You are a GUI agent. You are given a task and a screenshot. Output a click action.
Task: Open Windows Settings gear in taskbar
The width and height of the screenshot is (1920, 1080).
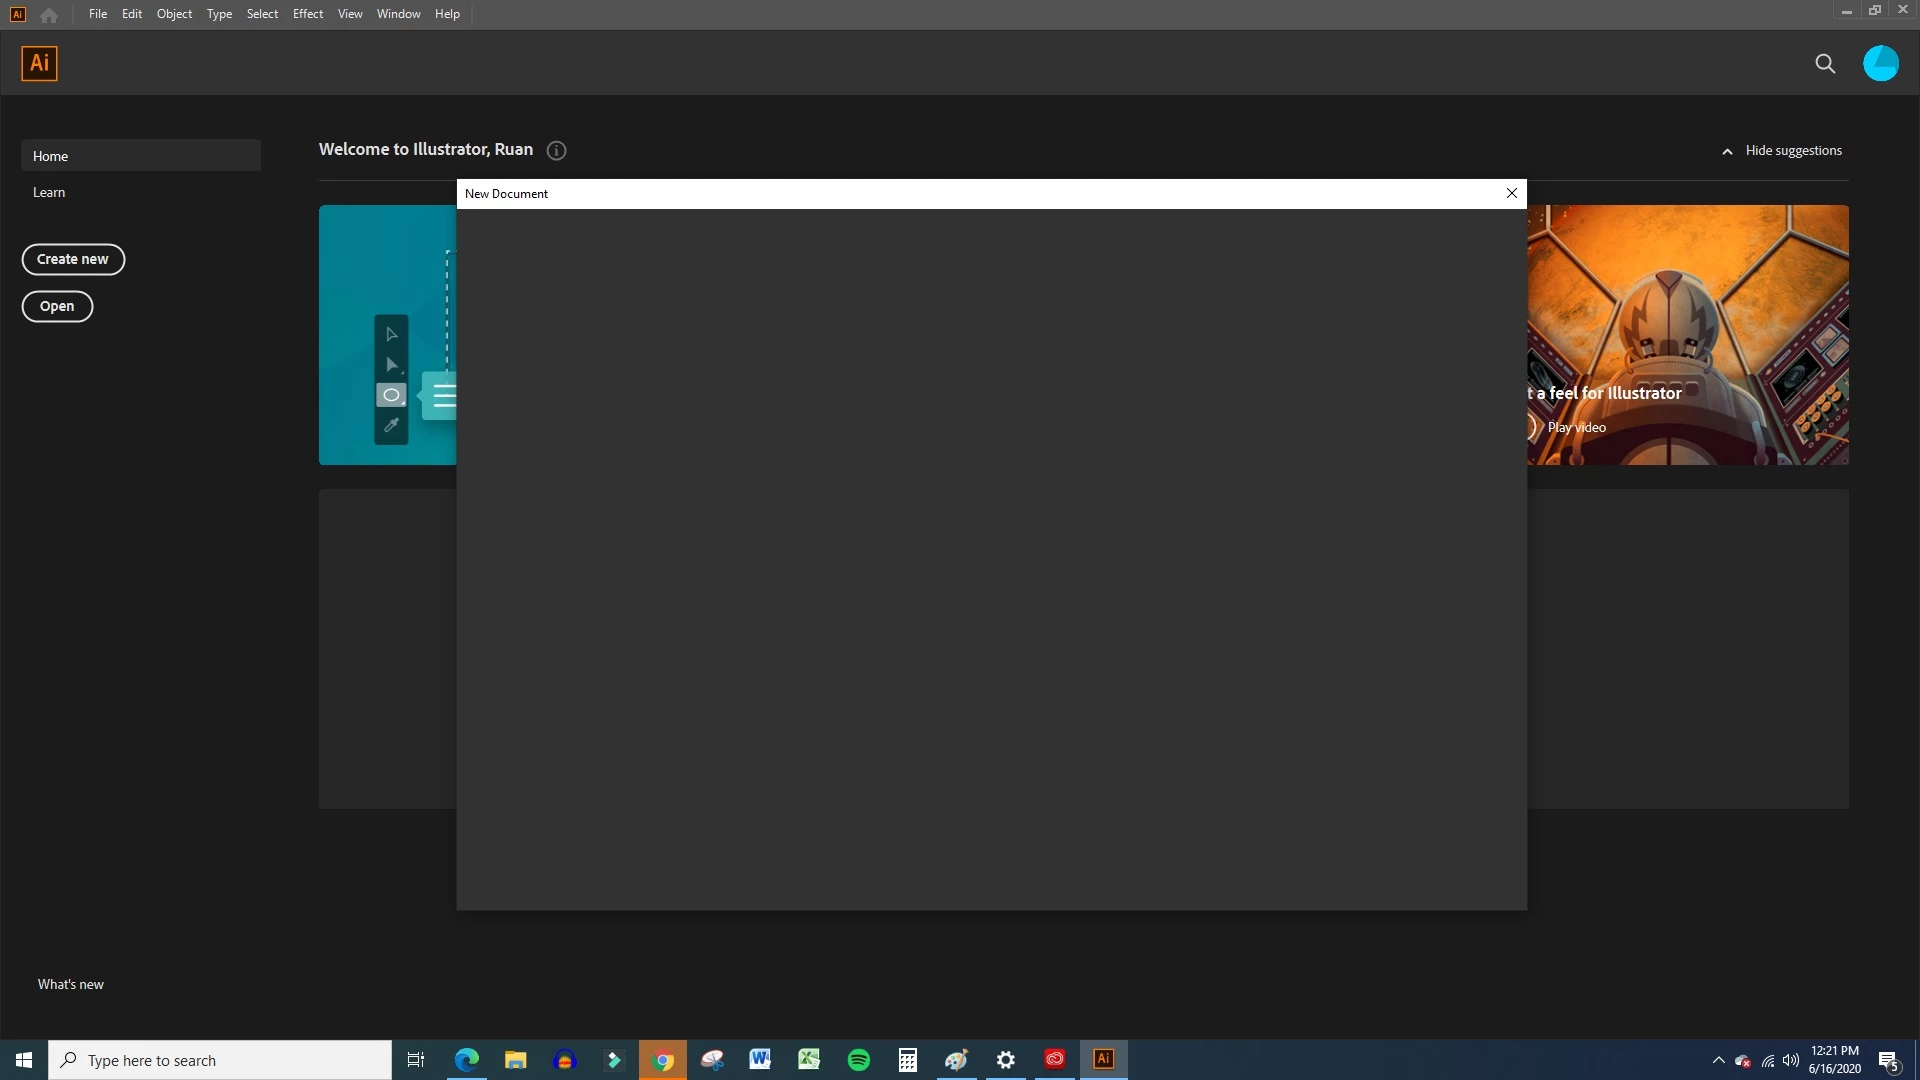point(1006,1060)
